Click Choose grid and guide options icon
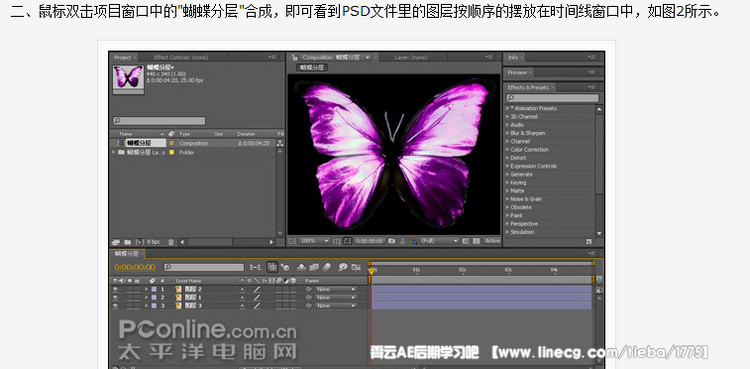The height and width of the screenshot is (369, 750). tap(337, 241)
